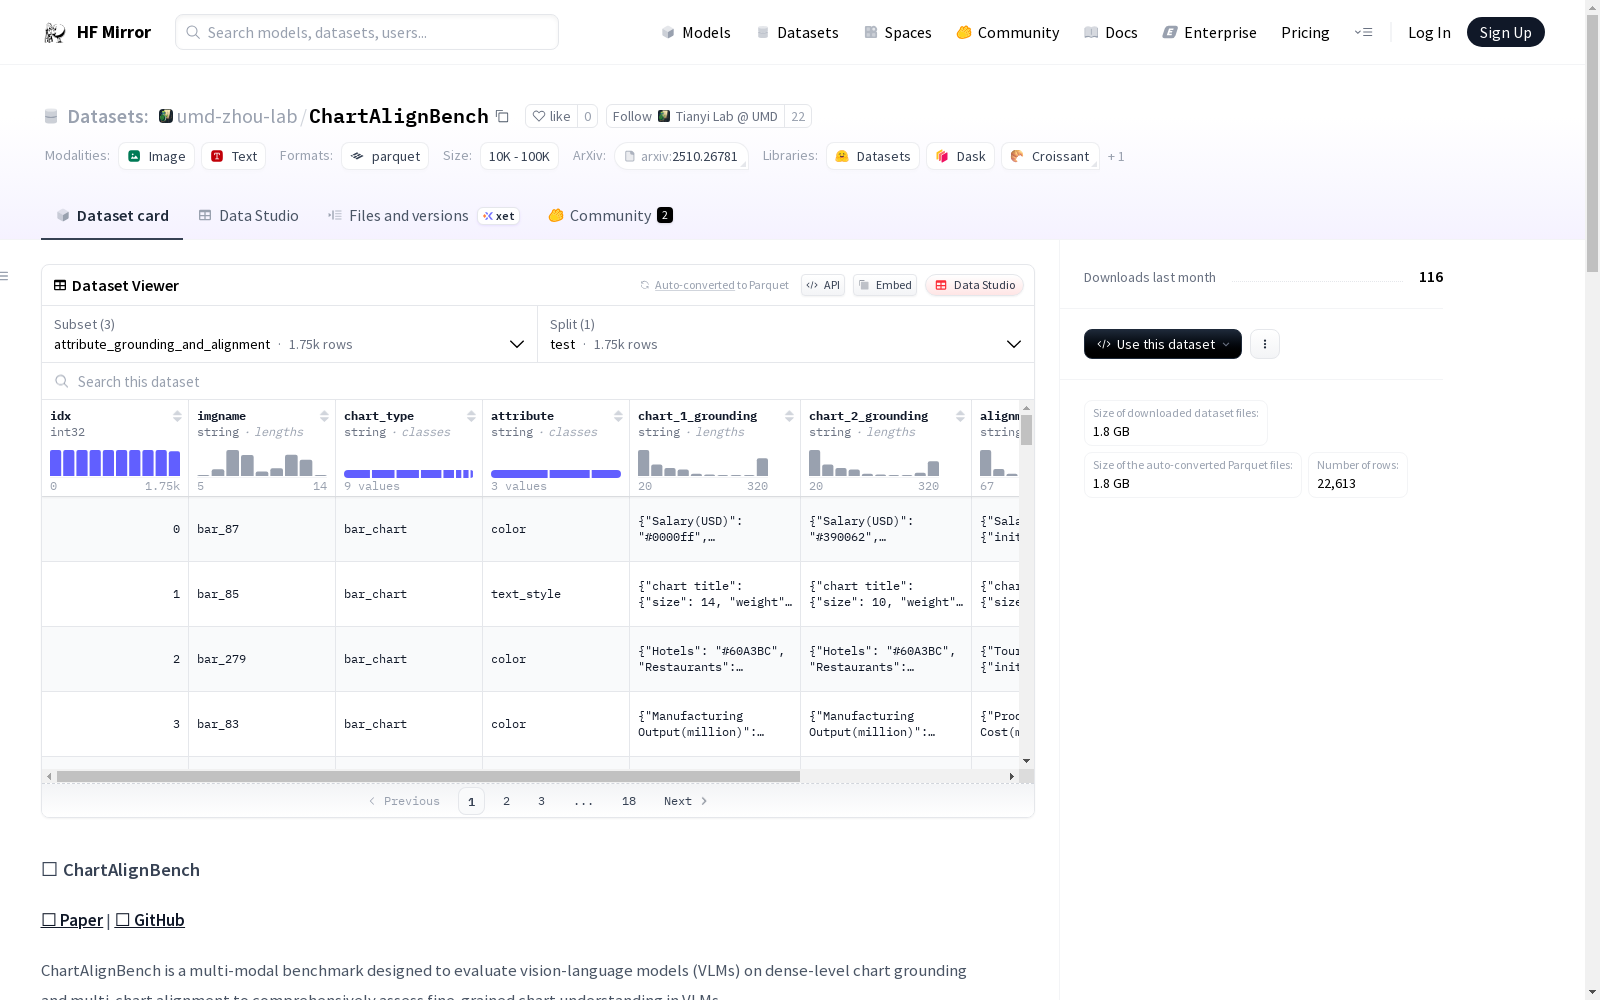Go to the Pricing page
The width and height of the screenshot is (1600, 1000).
click(1305, 32)
